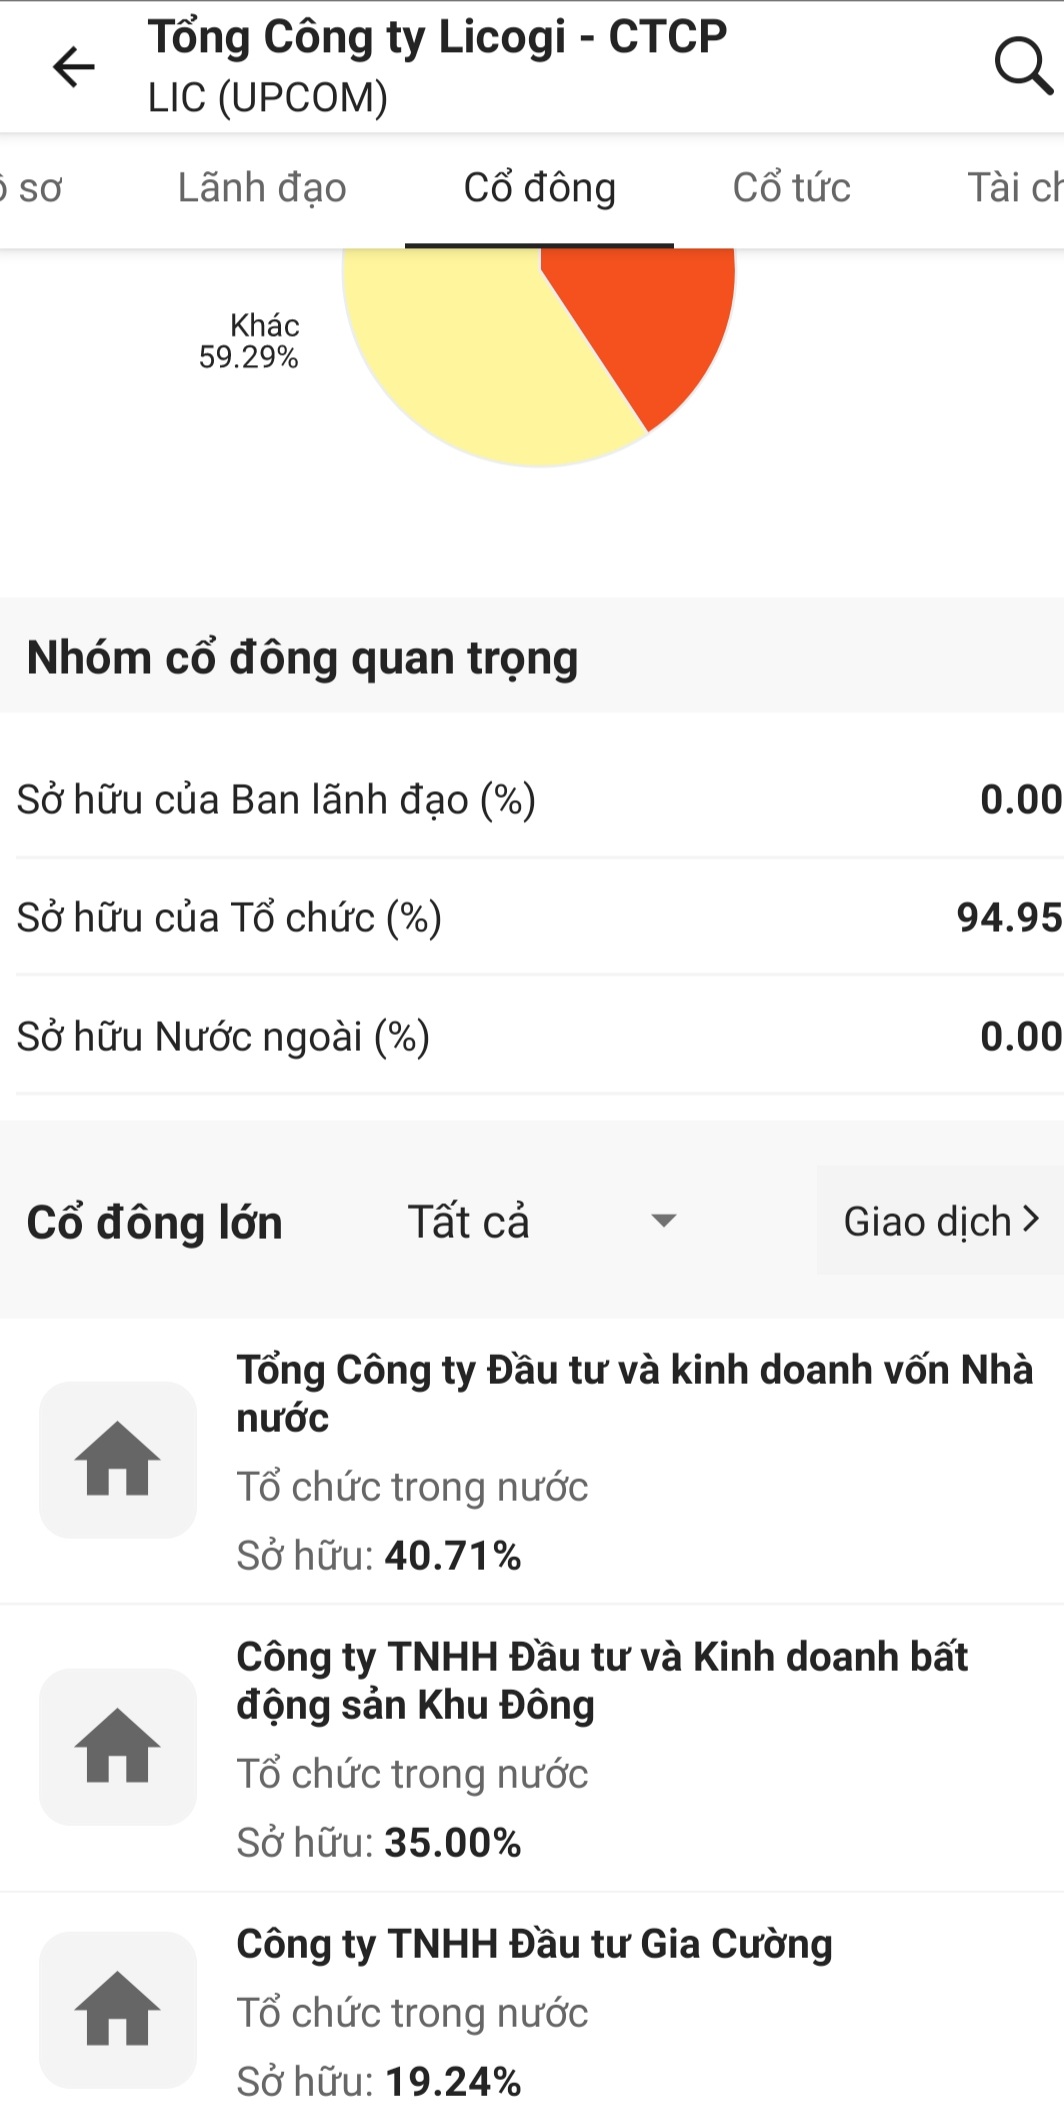Tap the chevron next to Giao dịch
Screen dimensions: 1064x2118
coord(1031,1219)
